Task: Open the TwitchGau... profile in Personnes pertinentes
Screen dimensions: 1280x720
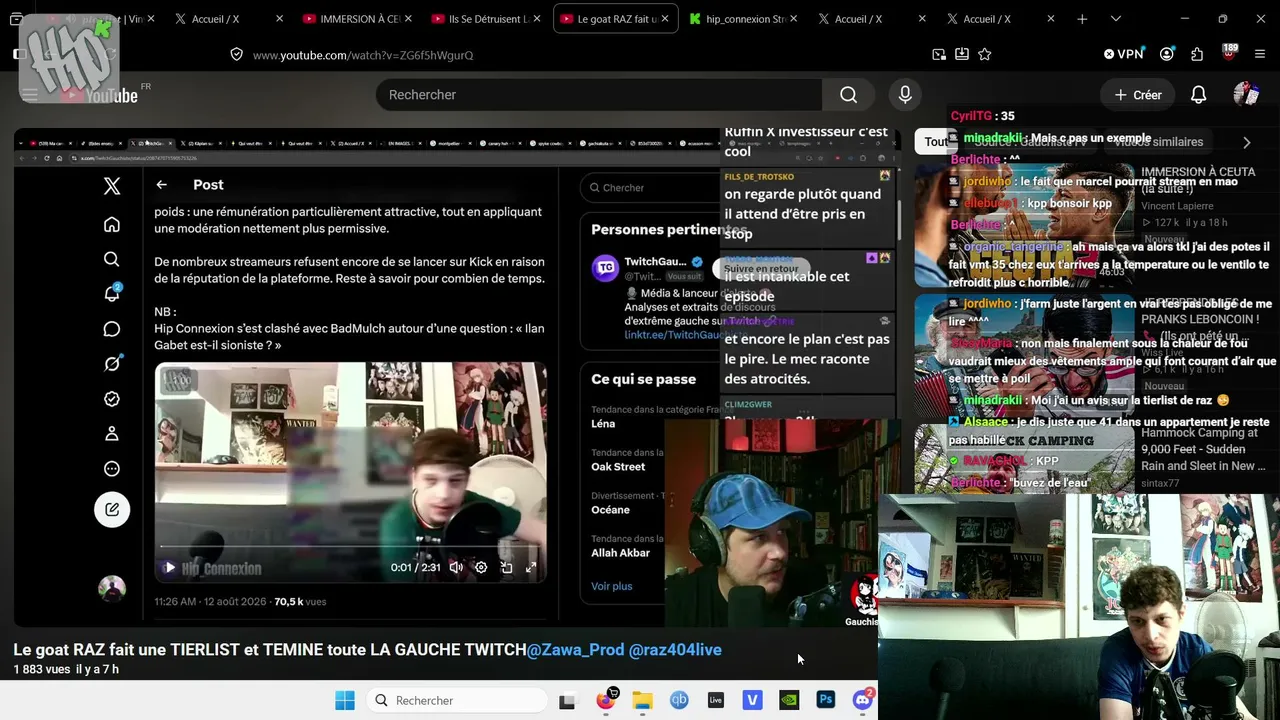Action: coord(656,262)
